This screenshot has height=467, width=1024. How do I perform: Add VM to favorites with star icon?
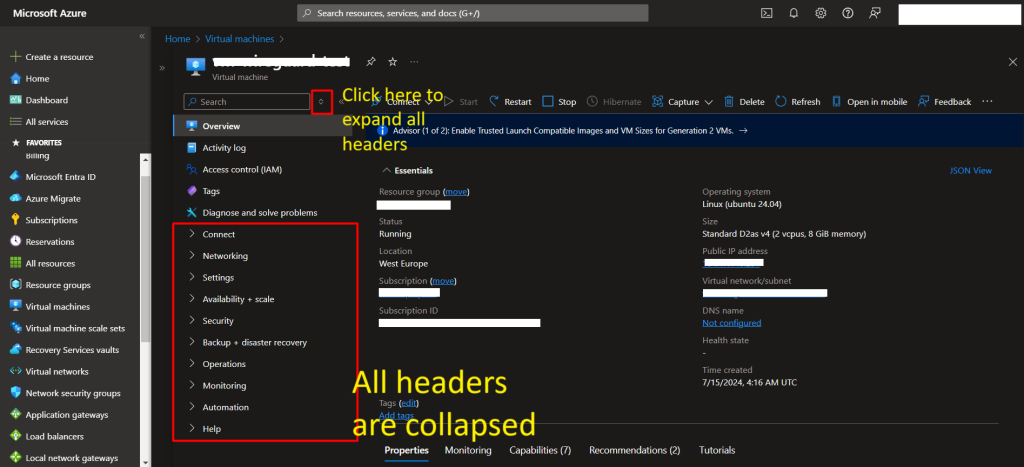point(393,62)
